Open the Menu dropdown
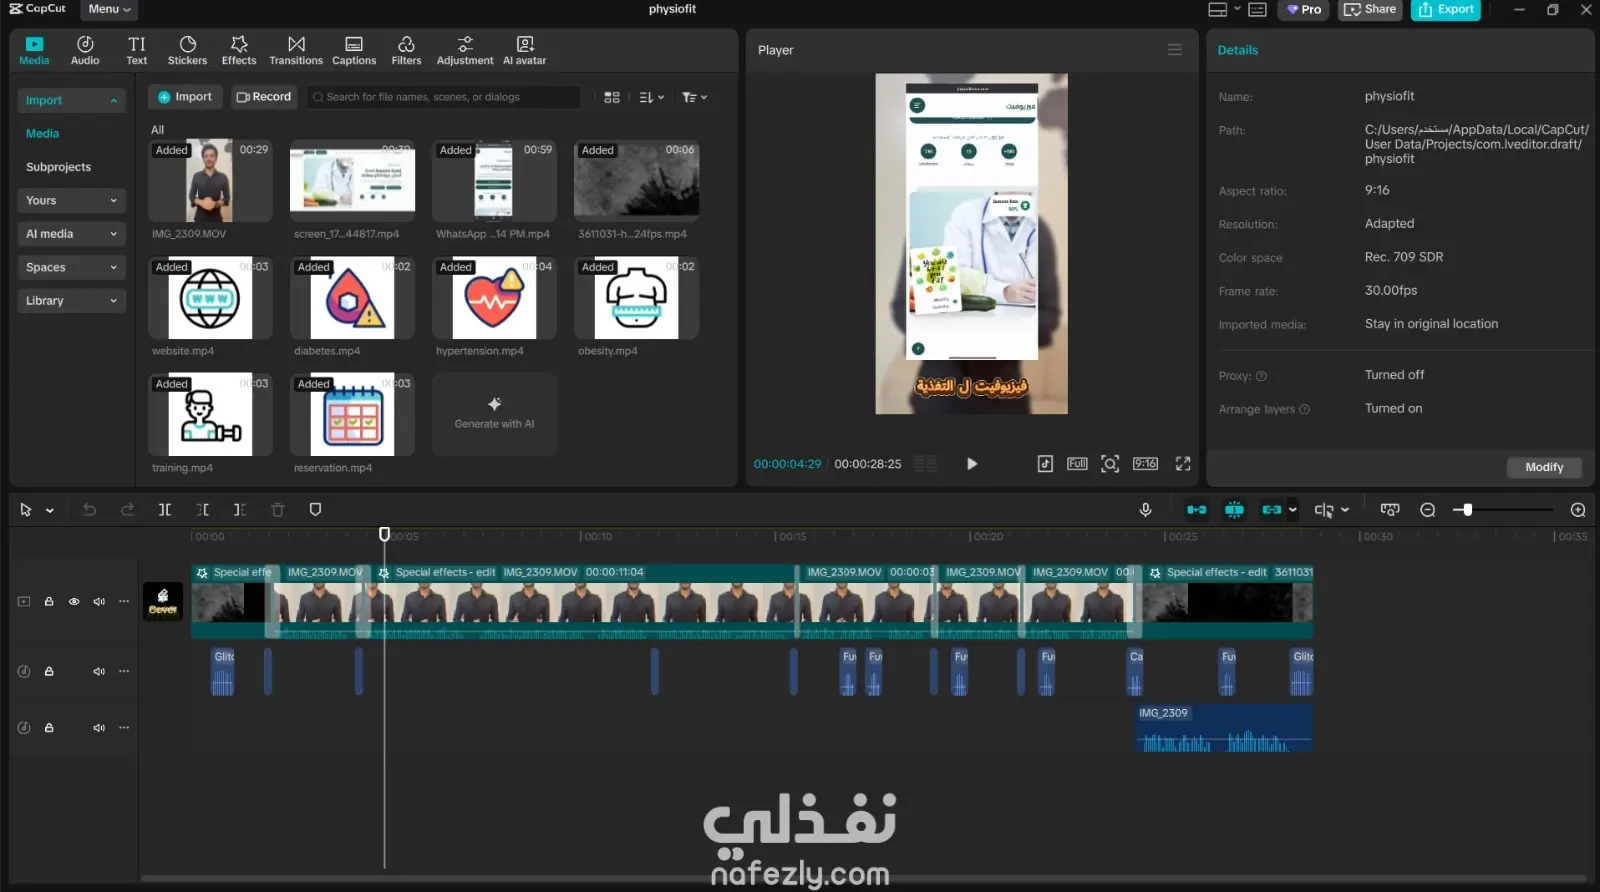 click(109, 9)
